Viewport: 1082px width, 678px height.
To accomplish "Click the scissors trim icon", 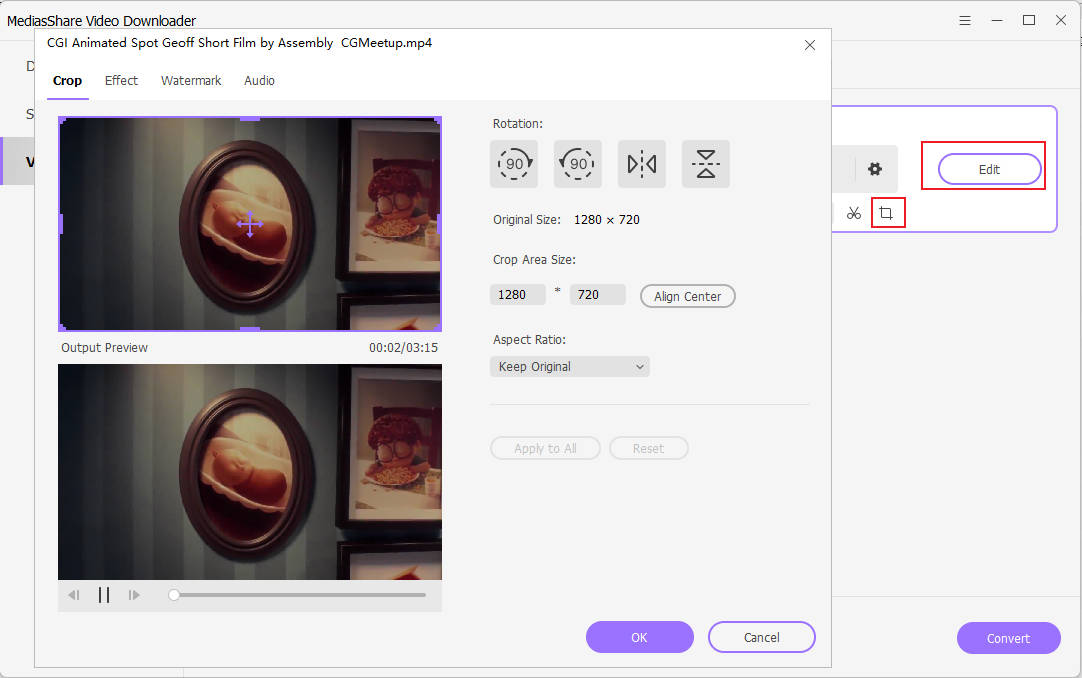I will pos(854,213).
